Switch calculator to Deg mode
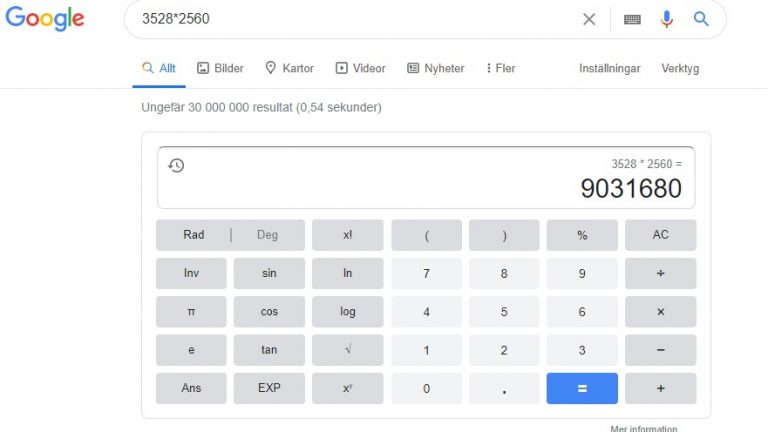This screenshot has width=768, height=432. pyautogui.click(x=267, y=235)
